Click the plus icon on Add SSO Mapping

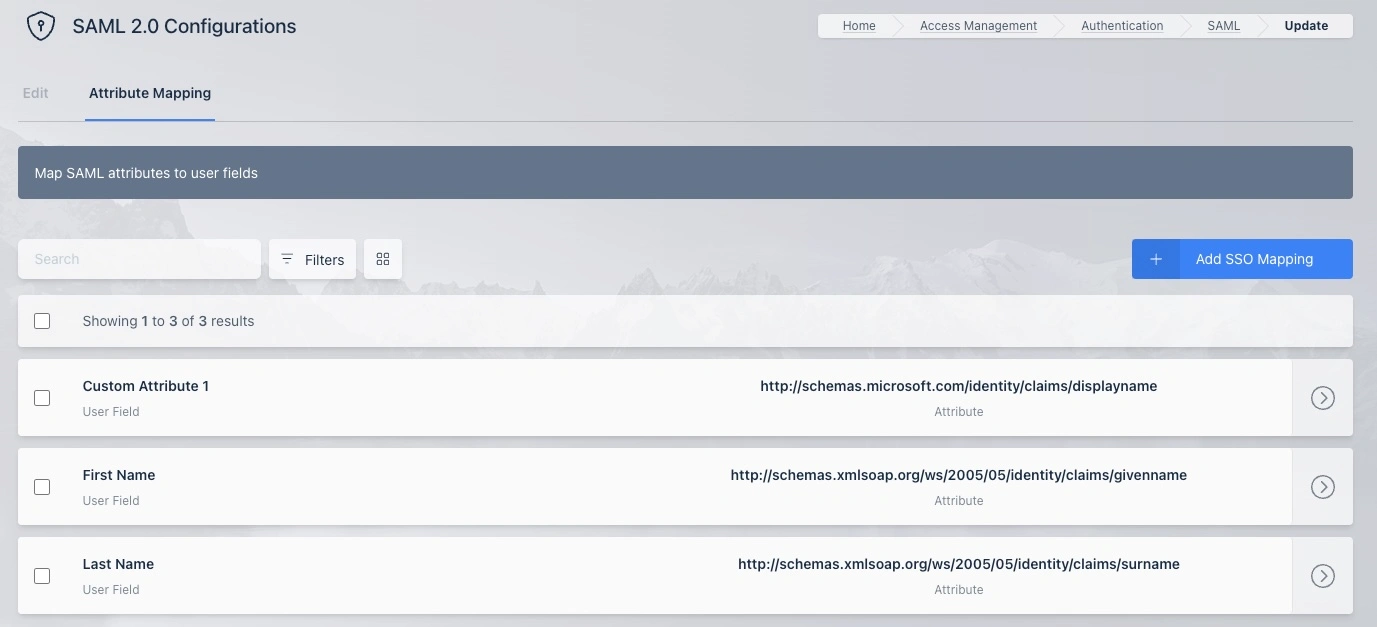[x=1156, y=258]
